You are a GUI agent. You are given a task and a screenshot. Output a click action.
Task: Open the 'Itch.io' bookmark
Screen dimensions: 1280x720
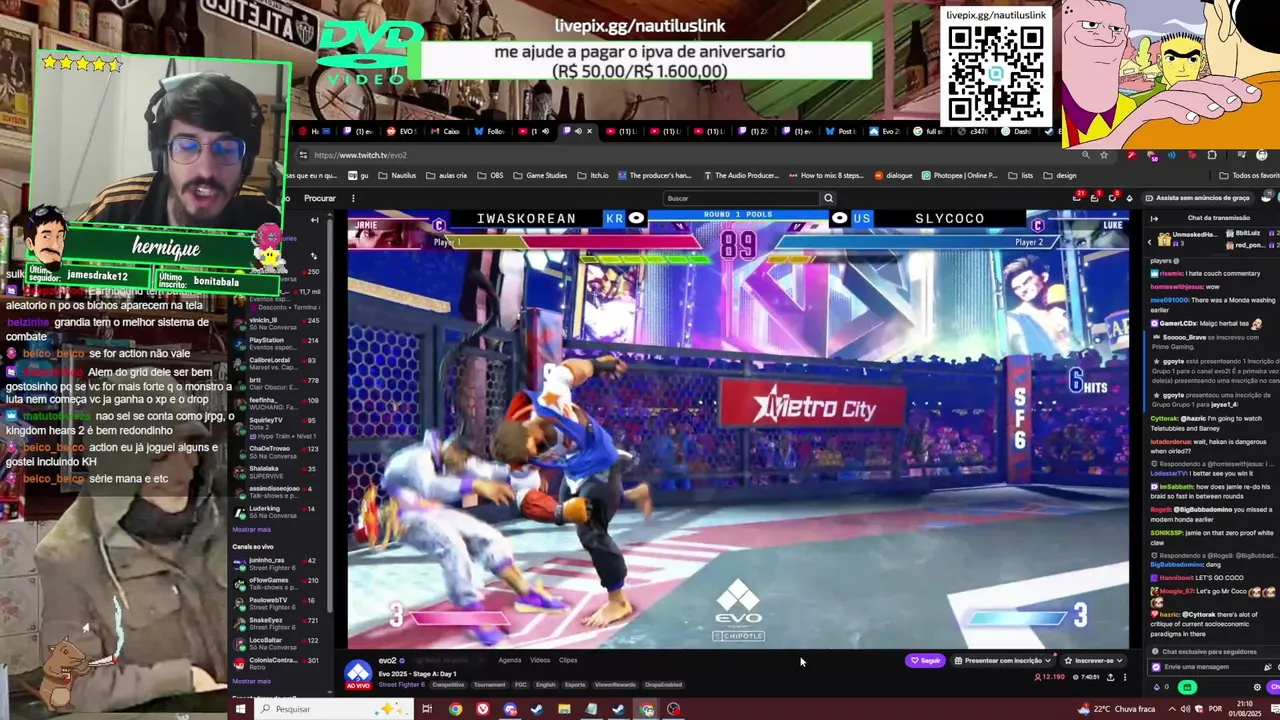593,175
